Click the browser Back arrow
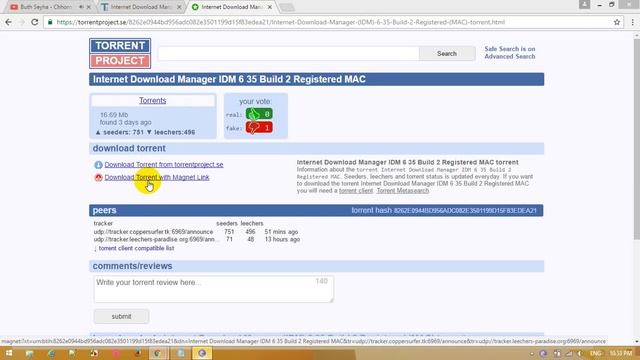Viewport: 640px width, 360px height. tap(9, 22)
